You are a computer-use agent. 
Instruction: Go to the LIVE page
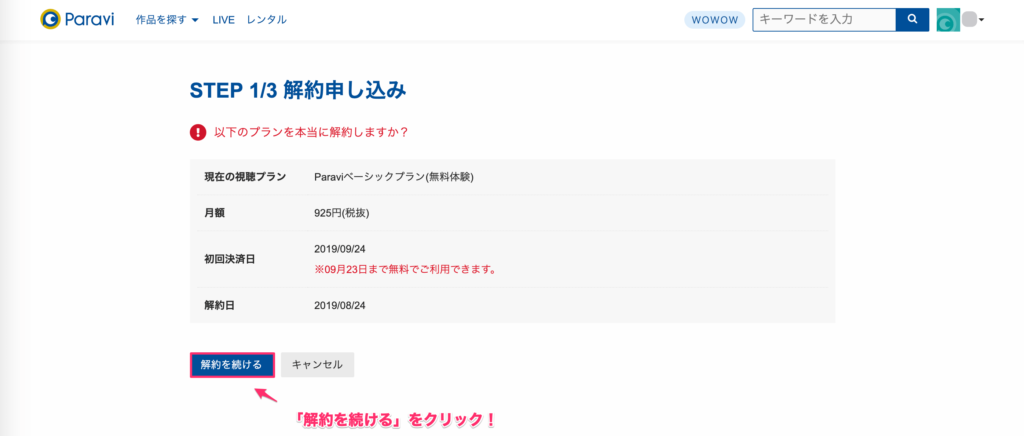(x=223, y=20)
